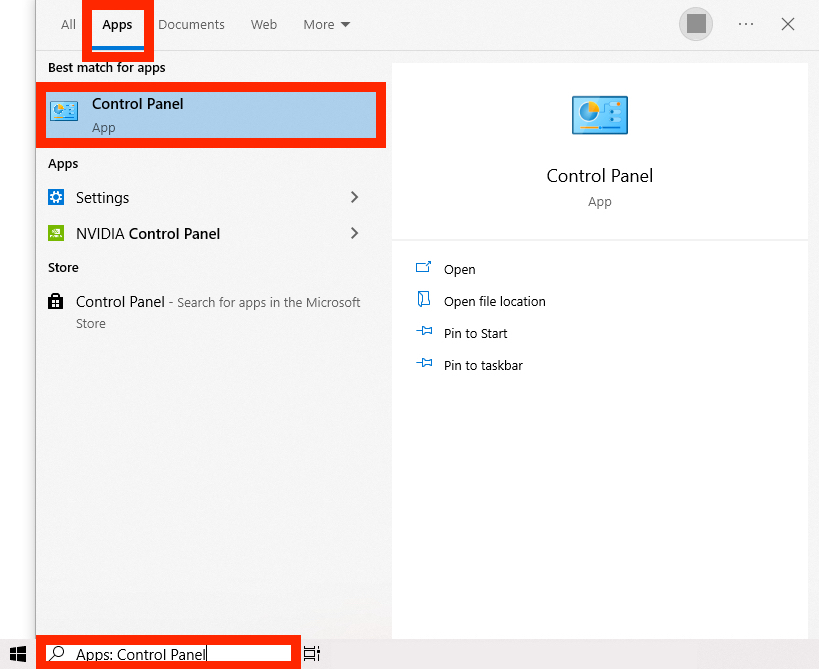The image size is (819, 669).
Task: Click the search magnifier icon in the taskbar
Action: [57, 653]
